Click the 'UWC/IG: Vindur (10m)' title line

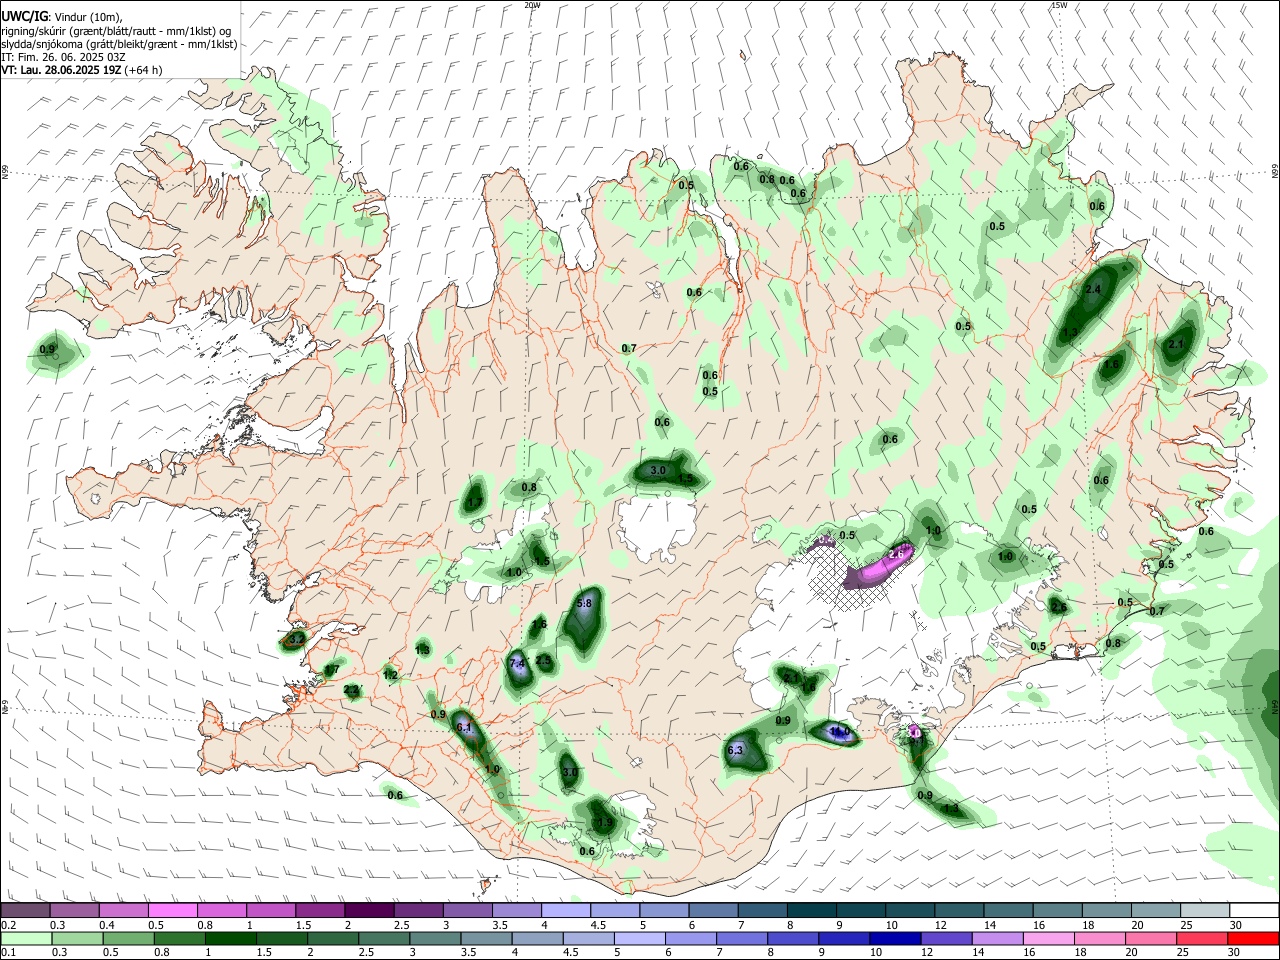click(x=61, y=16)
